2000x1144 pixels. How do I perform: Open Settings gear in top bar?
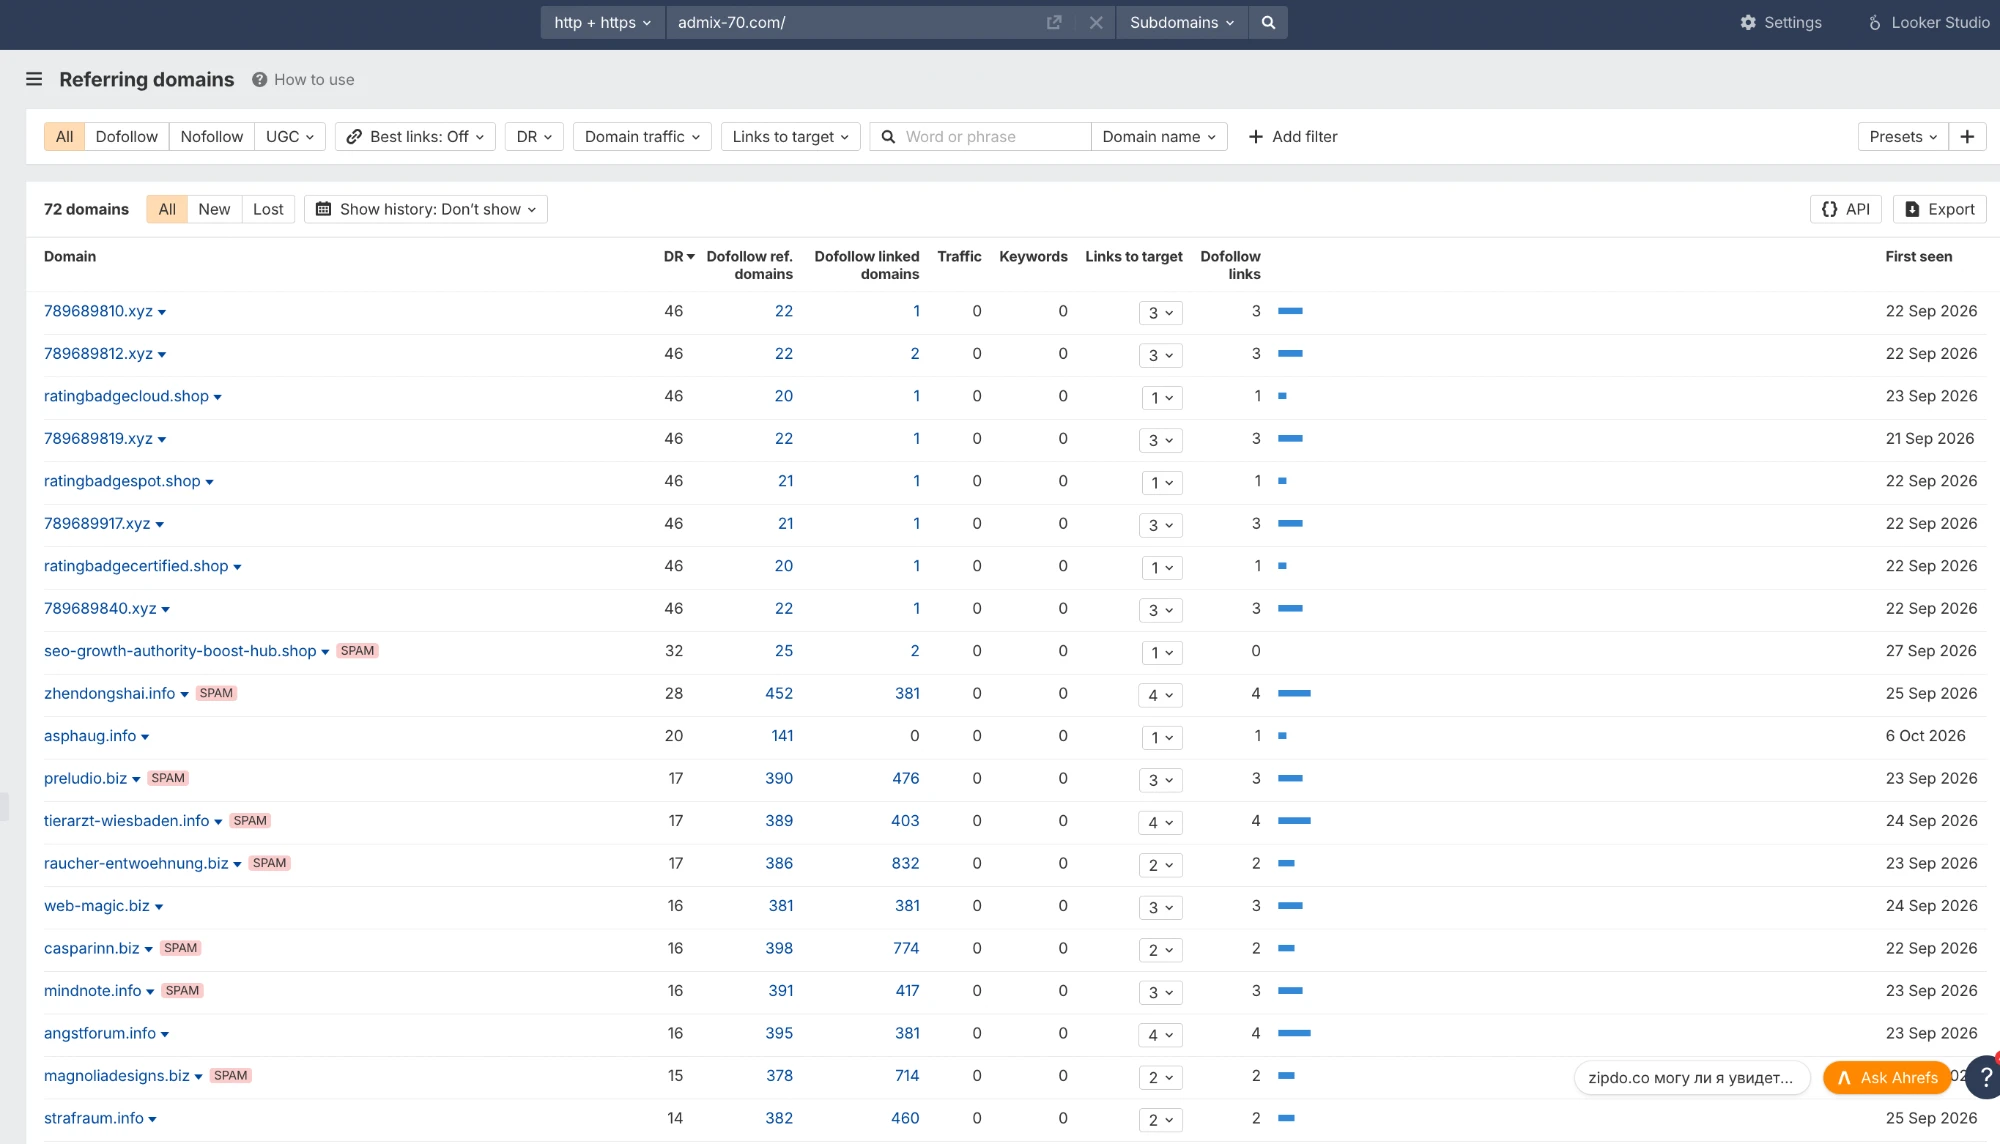pyautogui.click(x=1781, y=22)
